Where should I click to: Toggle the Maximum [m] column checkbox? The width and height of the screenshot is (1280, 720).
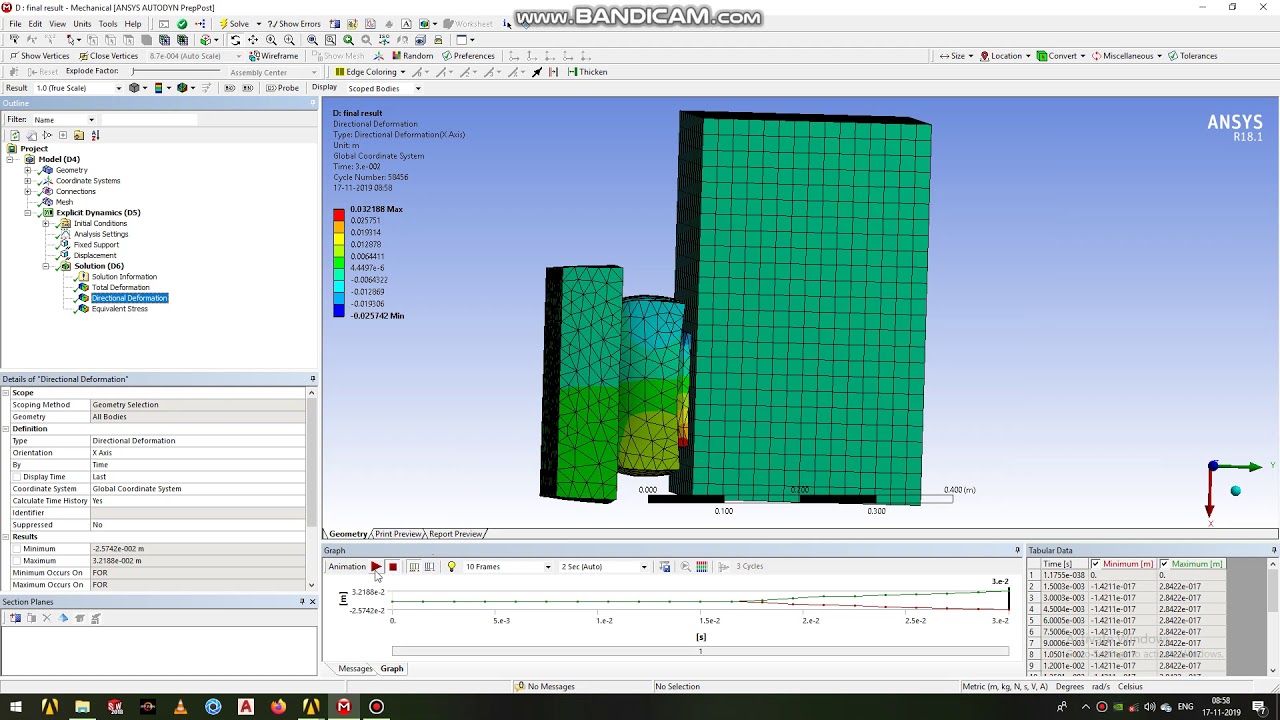click(1164, 564)
